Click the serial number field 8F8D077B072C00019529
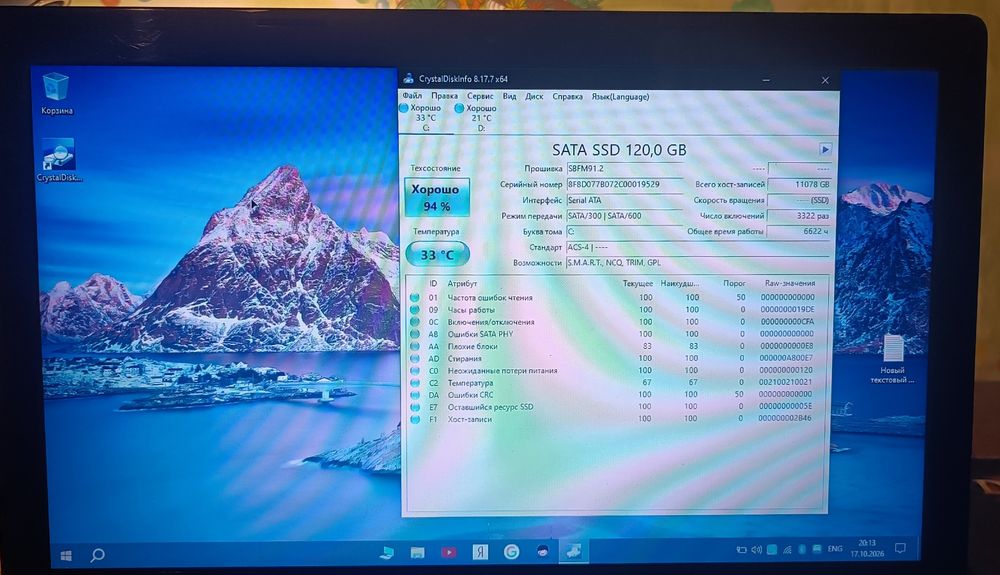 click(x=624, y=184)
